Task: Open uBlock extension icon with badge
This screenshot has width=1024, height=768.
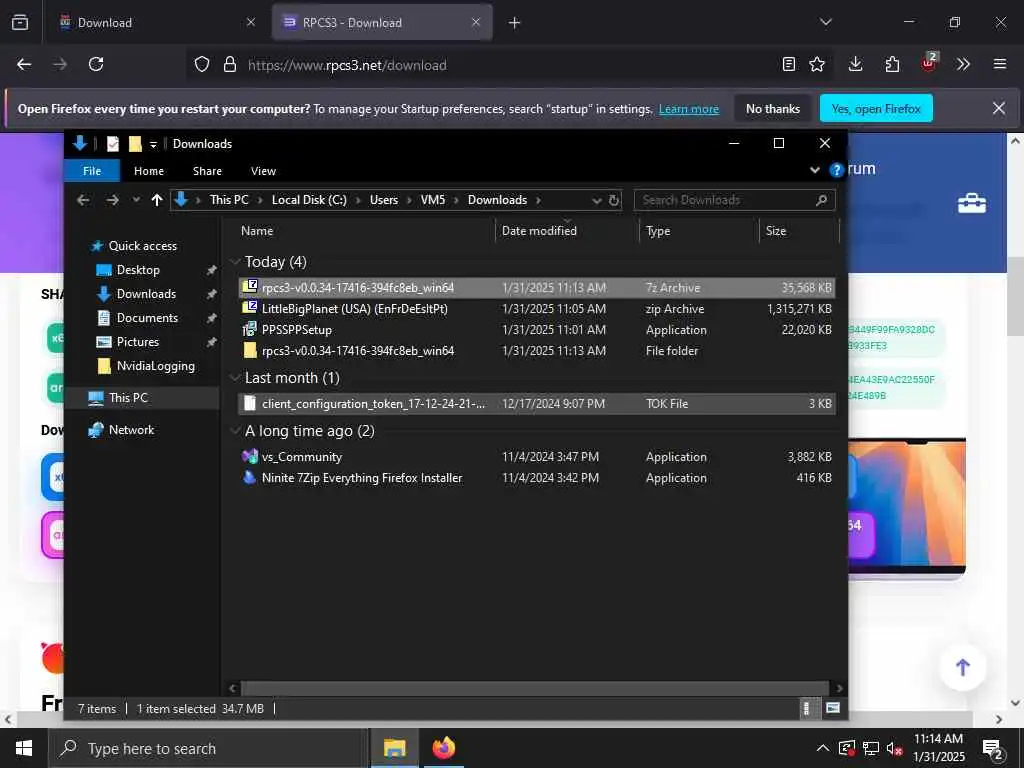Action: point(929,63)
